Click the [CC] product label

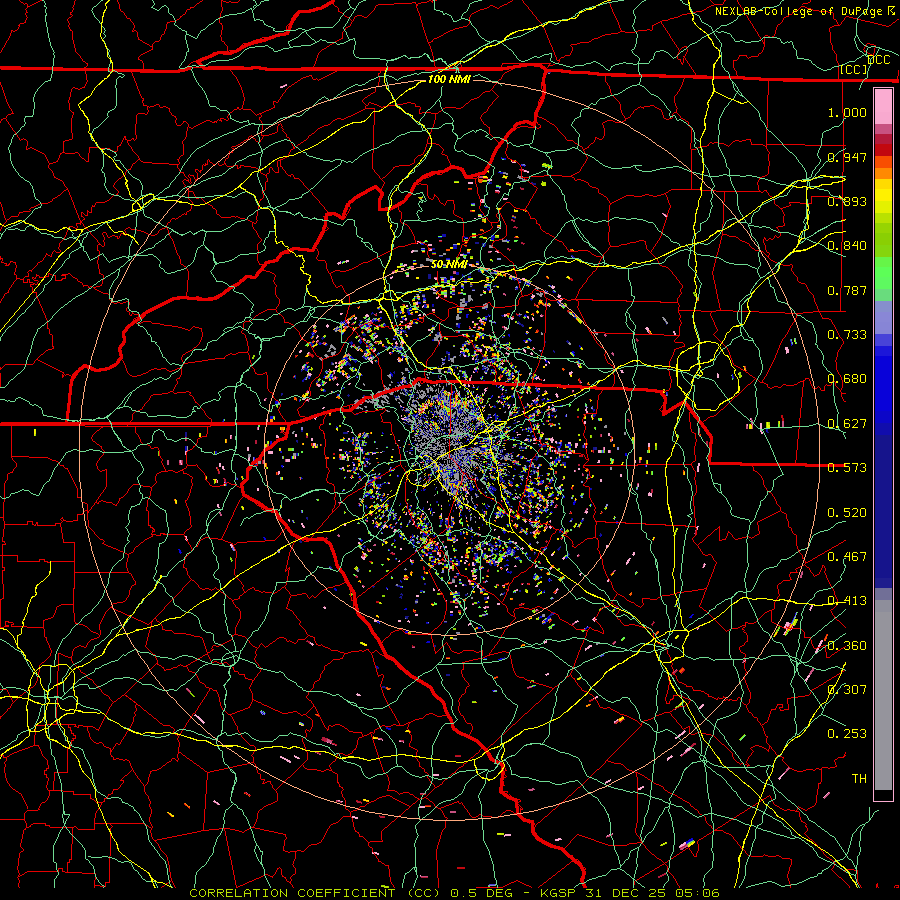click(x=854, y=70)
